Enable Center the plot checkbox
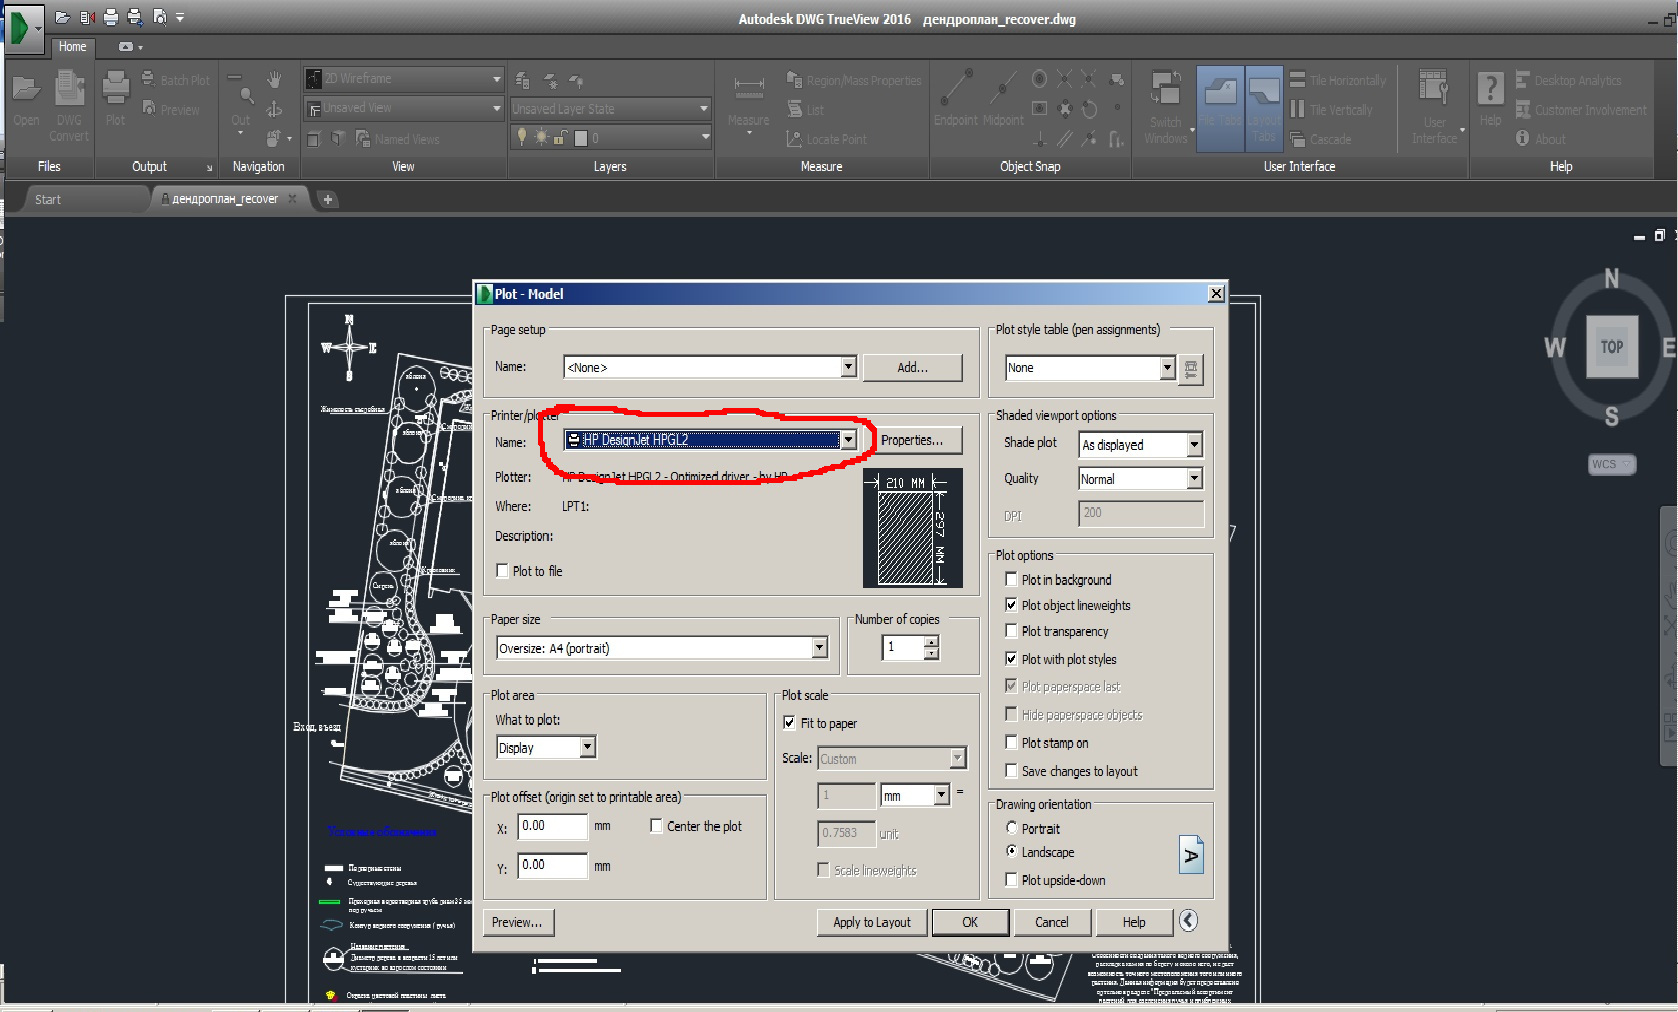 click(656, 826)
